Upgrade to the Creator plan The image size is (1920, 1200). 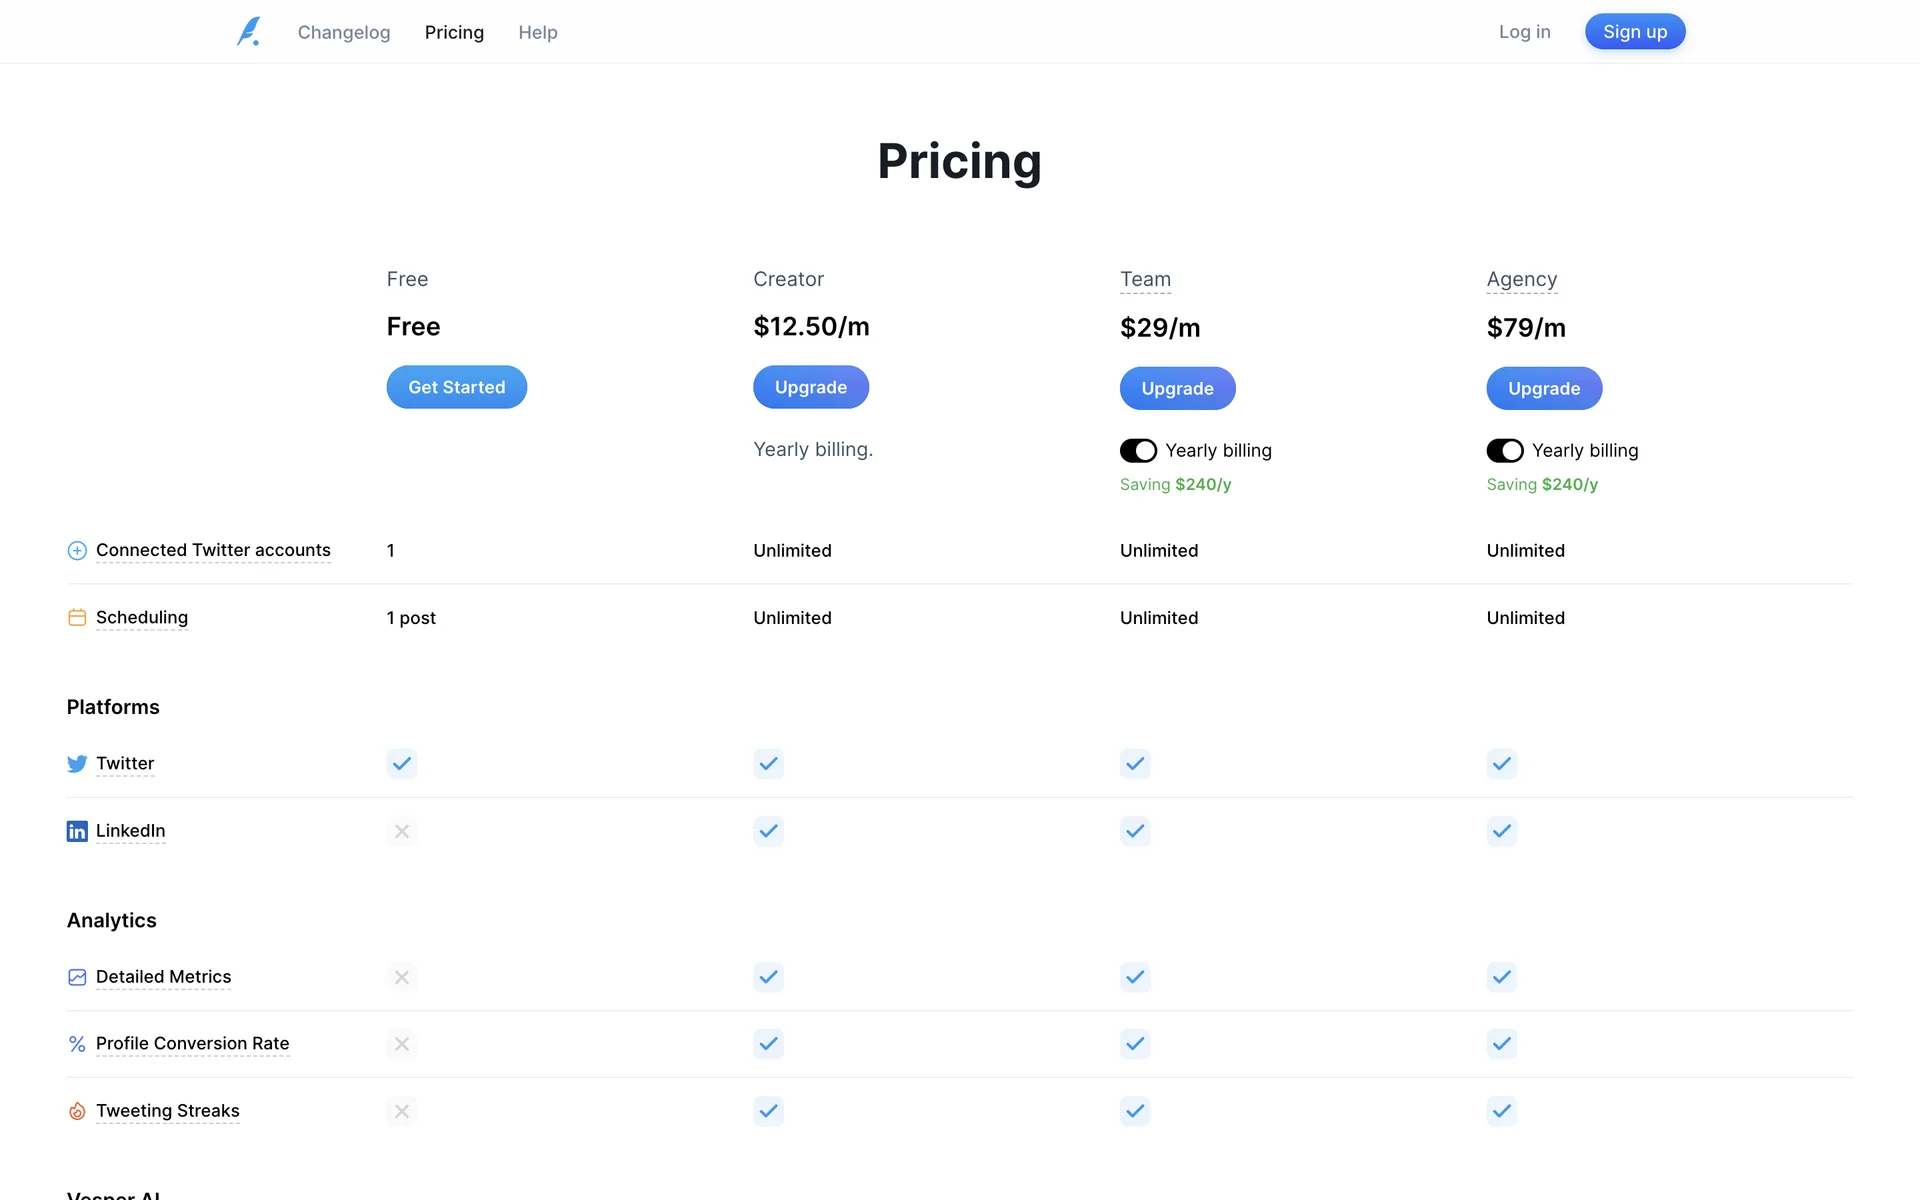(811, 387)
